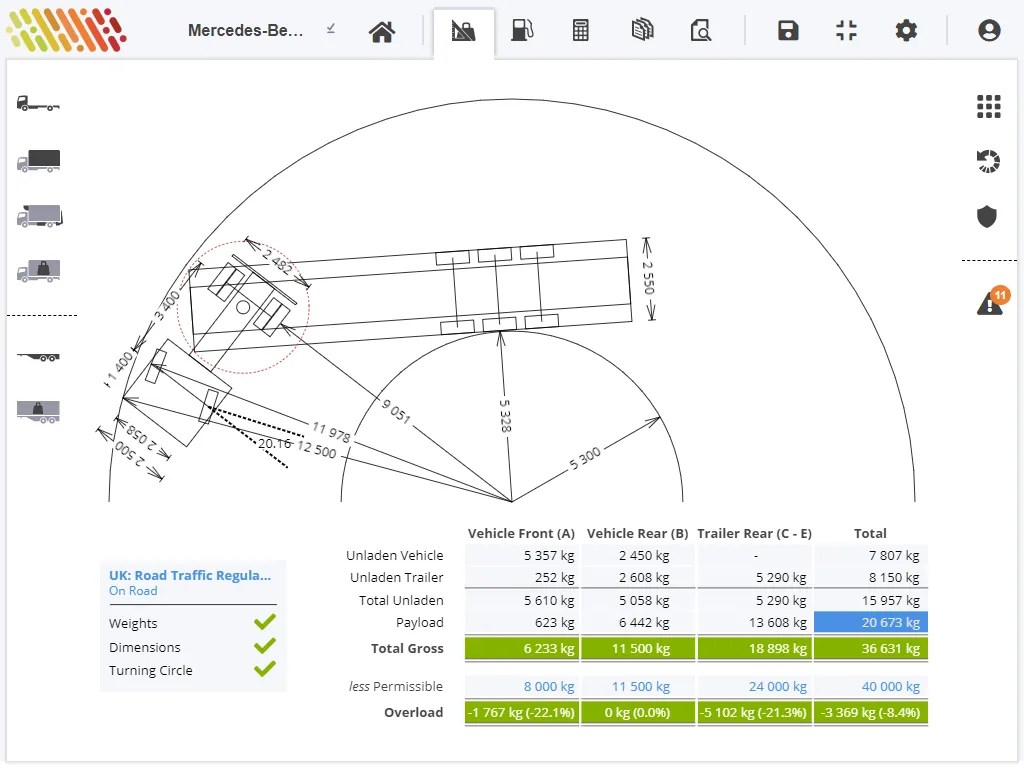Click the Trailer Rear (C - E) column header
Image resolution: width=1024 pixels, height=768 pixels.
754,534
